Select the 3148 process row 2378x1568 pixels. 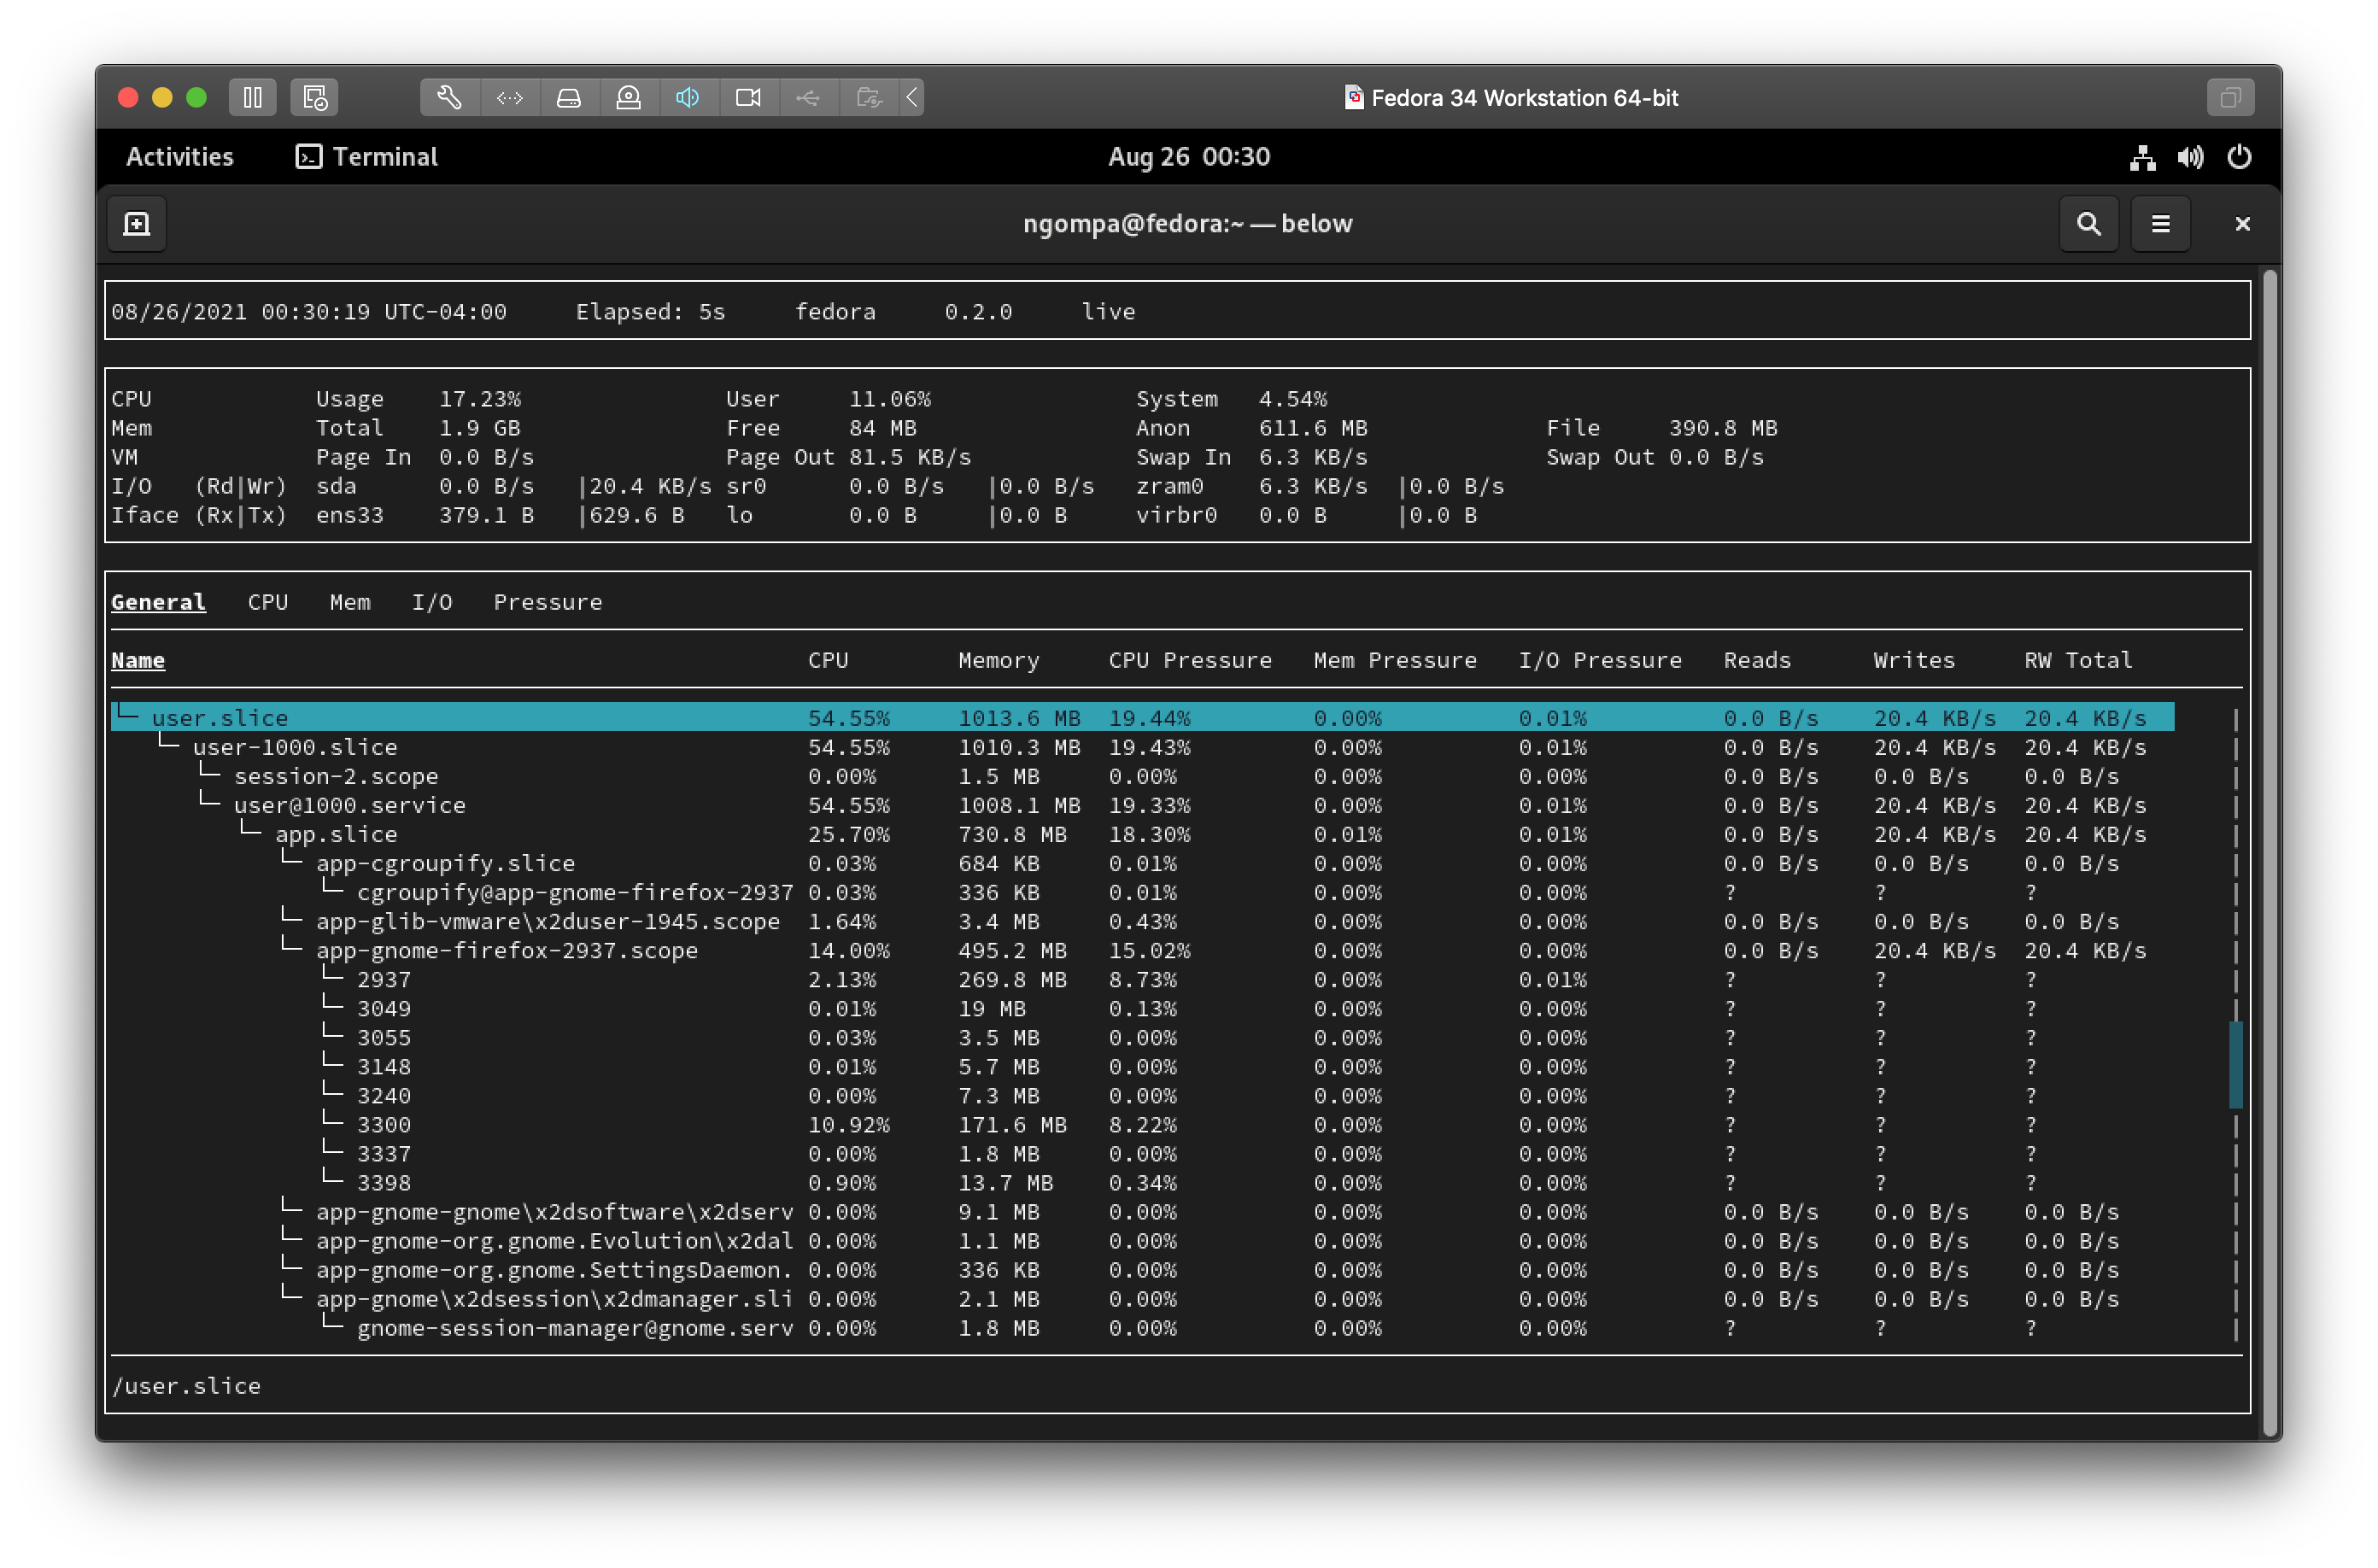1142,1066
